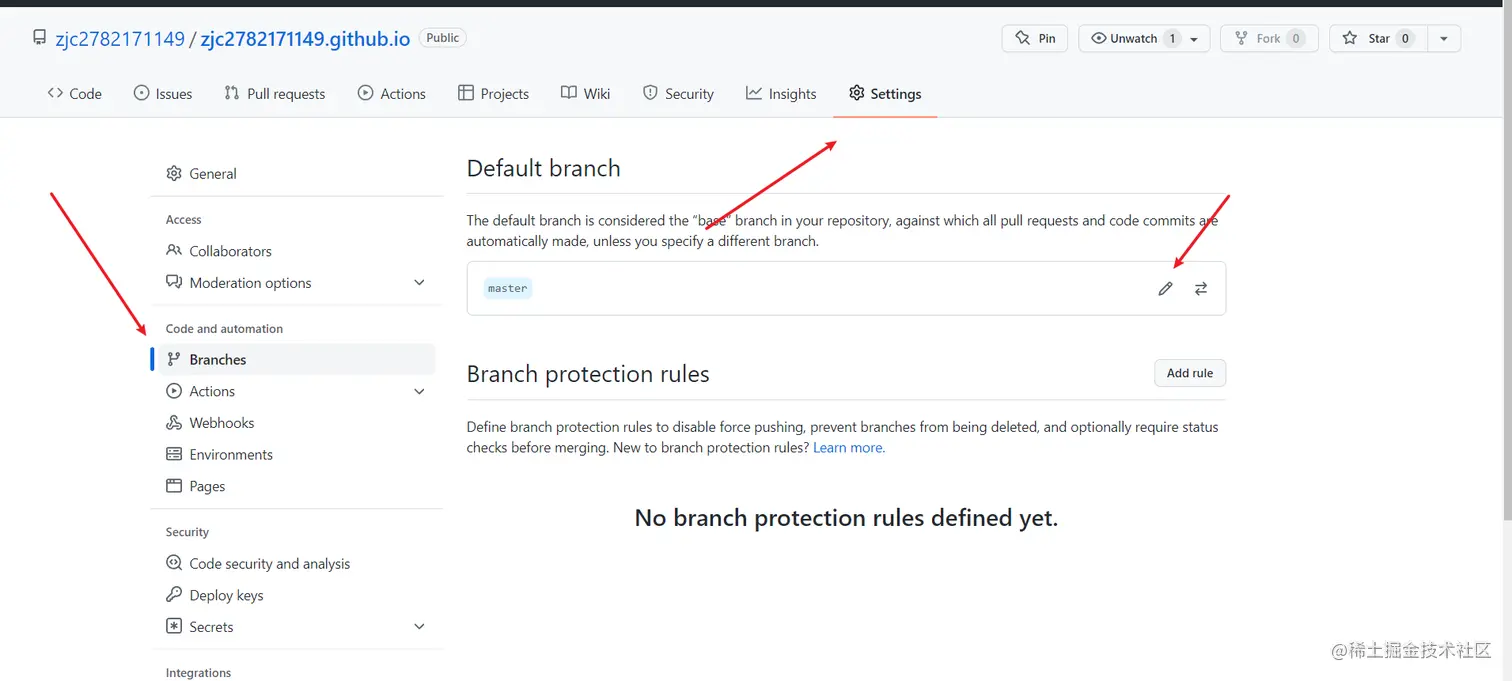Click the Collaborators people icon

(x=174, y=251)
